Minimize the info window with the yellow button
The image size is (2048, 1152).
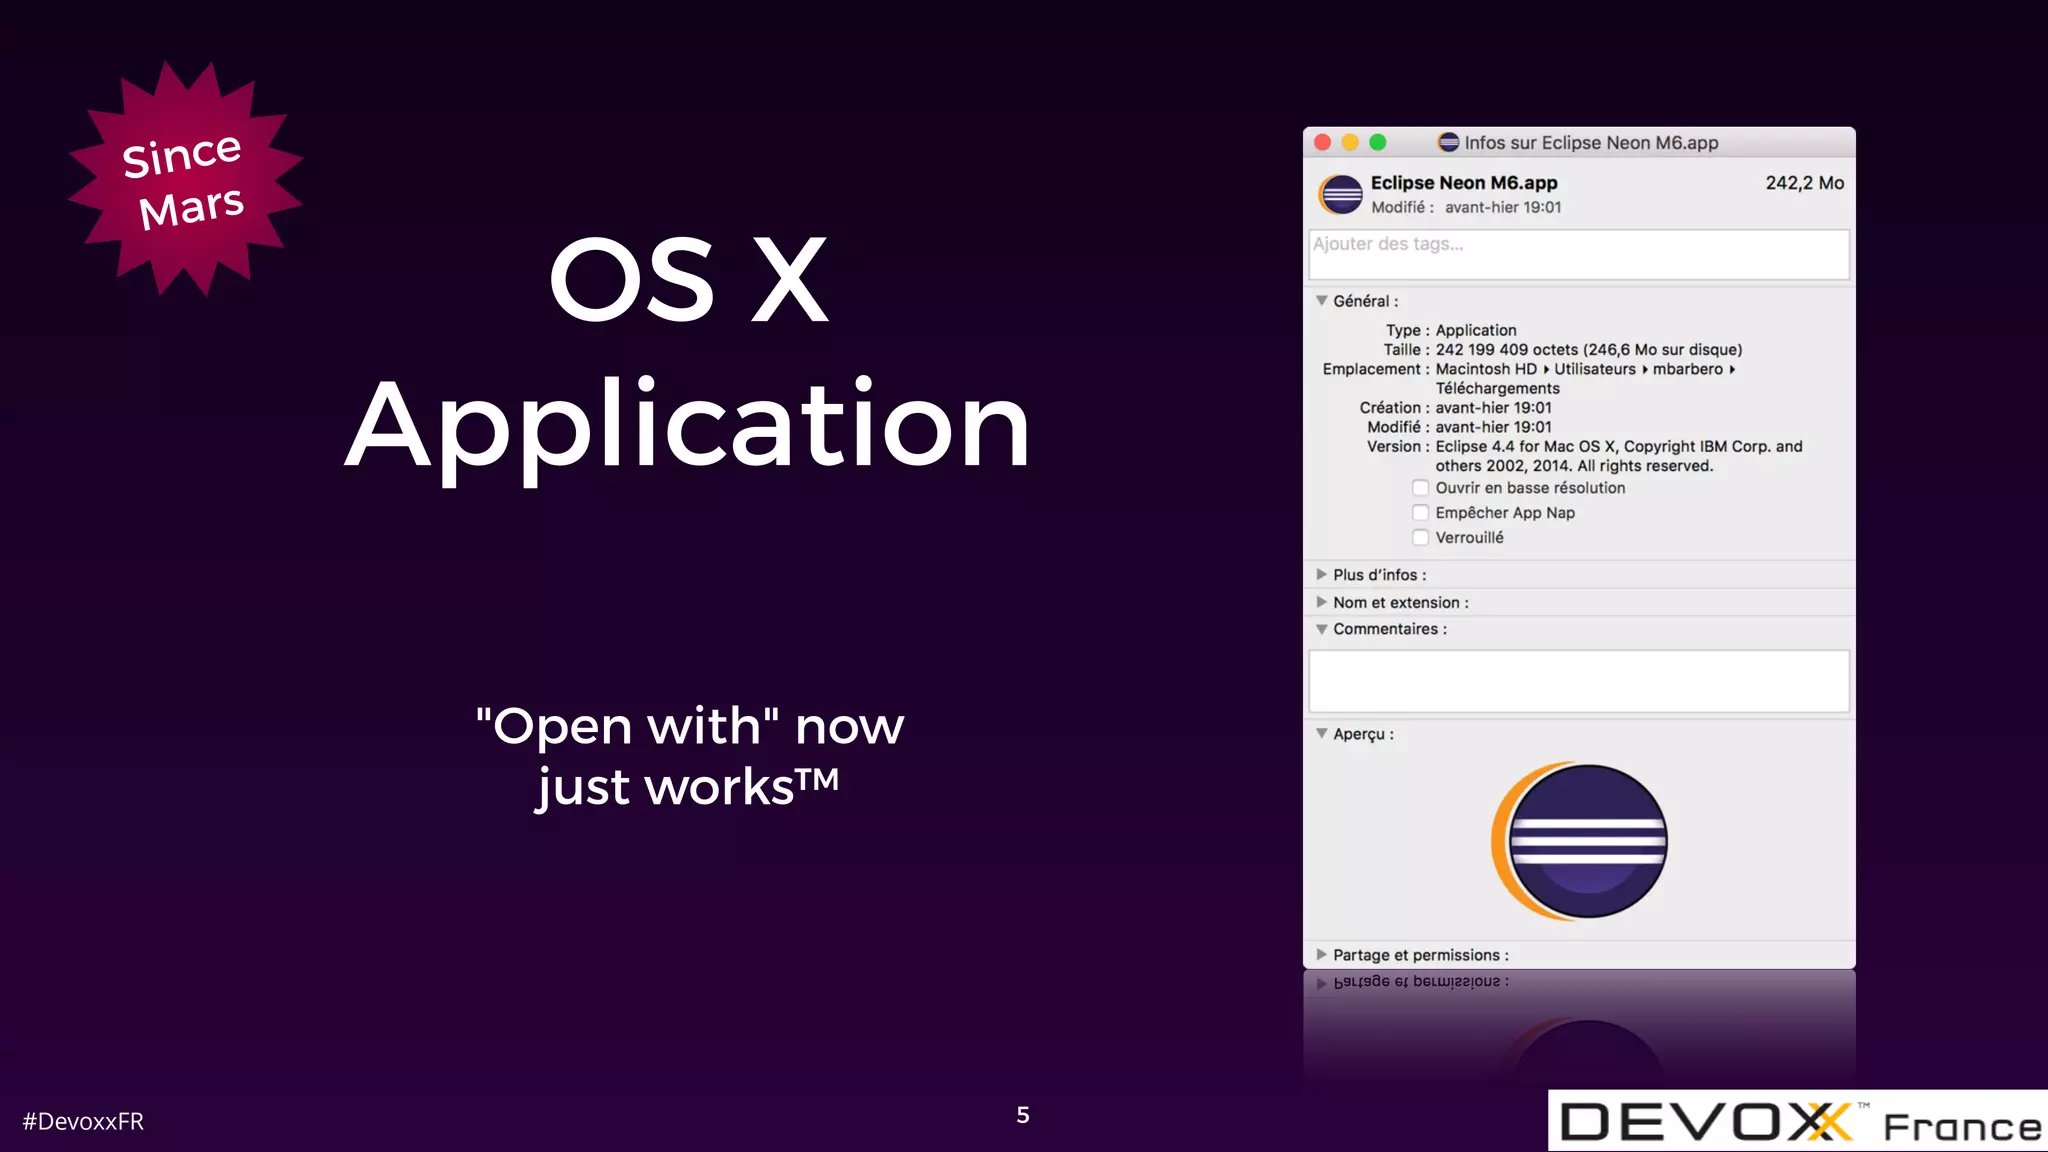coord(1350,142)
